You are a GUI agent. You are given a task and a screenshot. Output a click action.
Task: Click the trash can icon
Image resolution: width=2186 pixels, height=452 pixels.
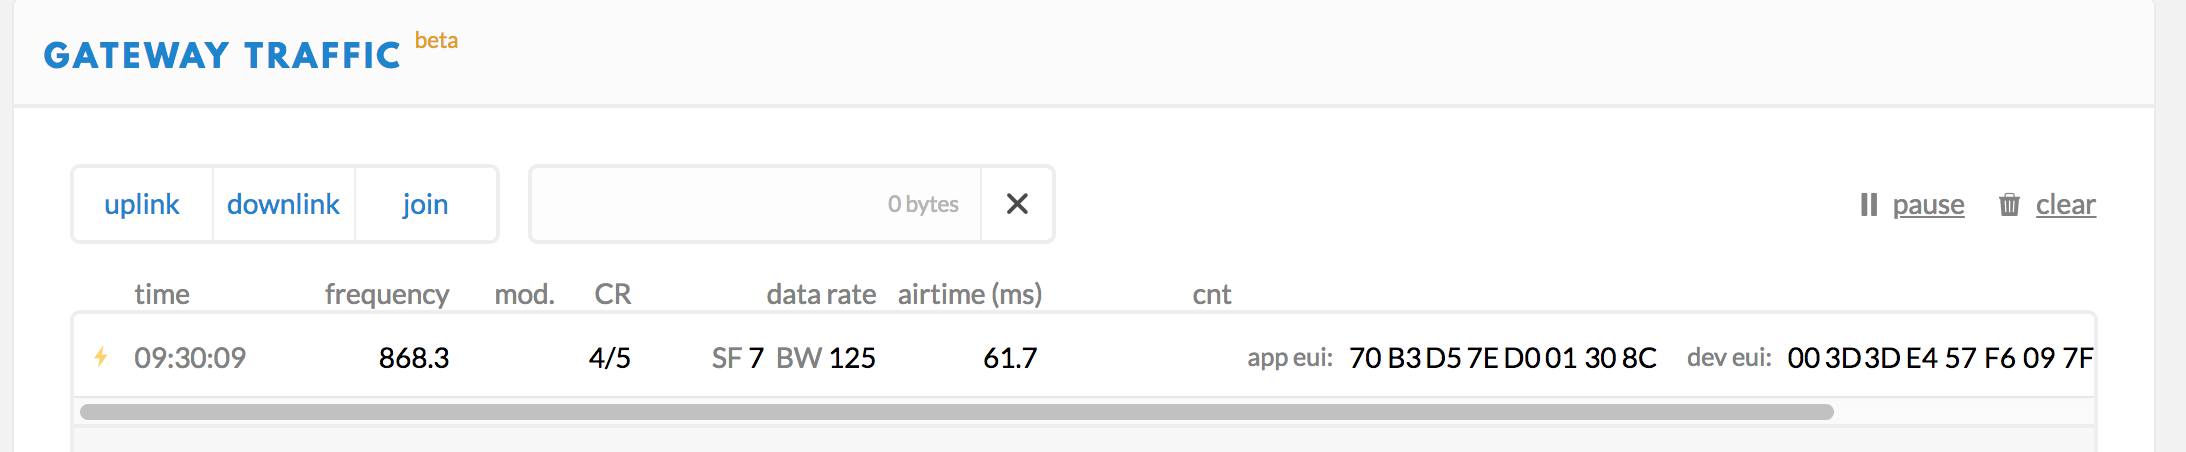2009,205
